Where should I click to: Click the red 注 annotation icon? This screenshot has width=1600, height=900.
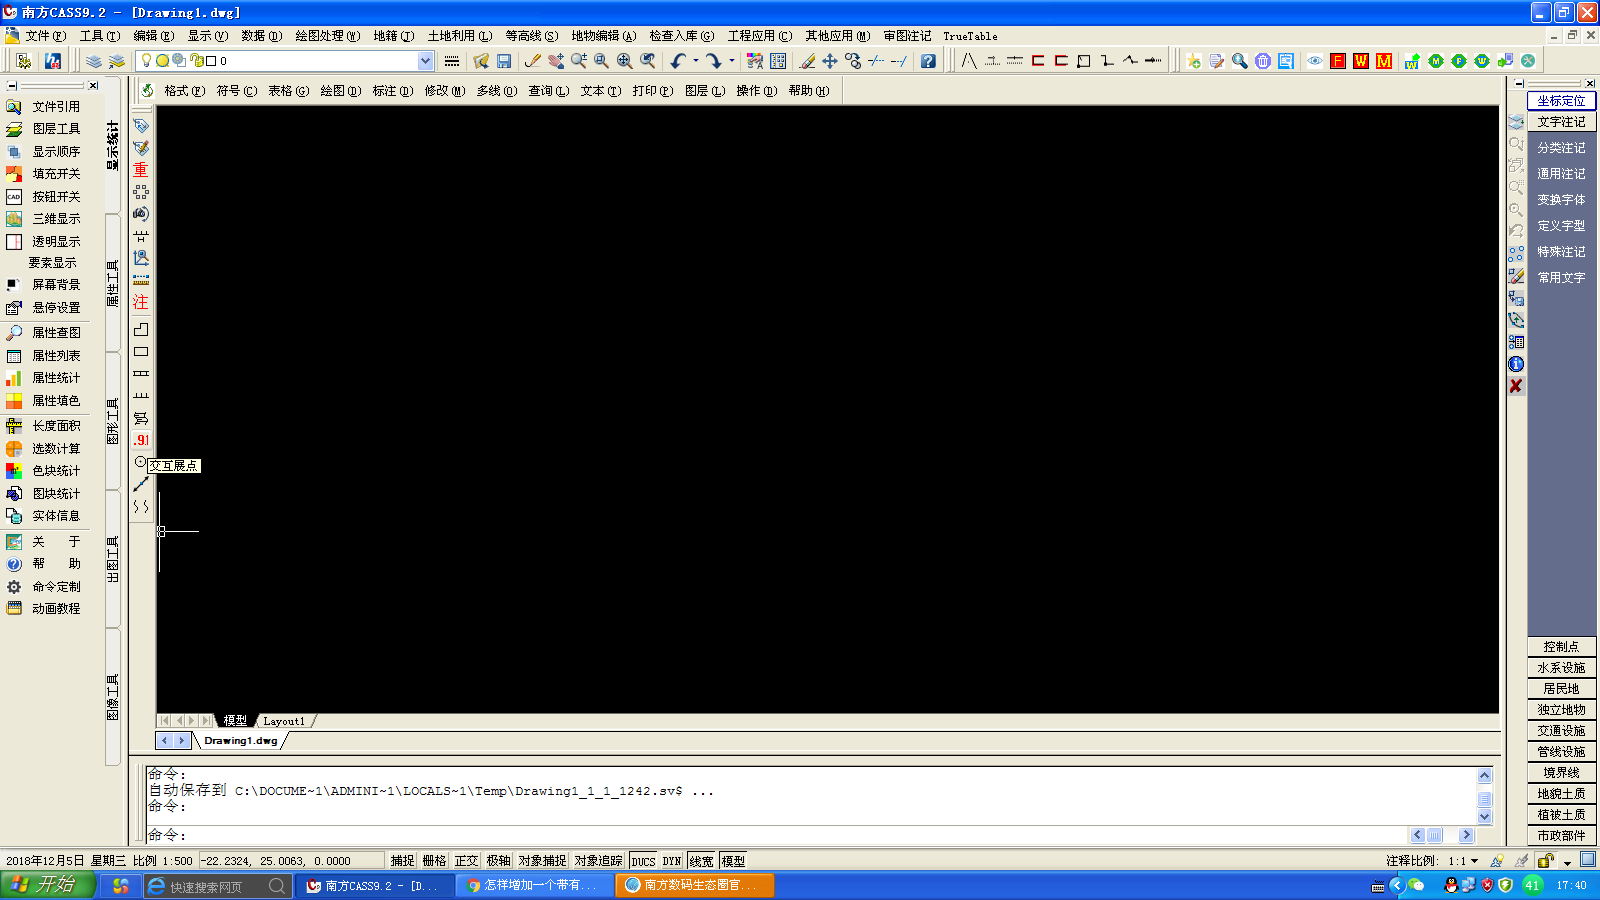click(x=141, y=302)
